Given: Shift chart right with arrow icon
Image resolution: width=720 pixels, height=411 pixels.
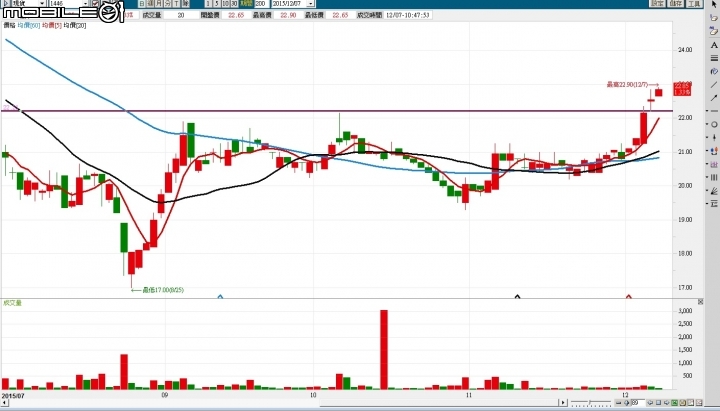Looking at the screenshot, I should point(667,403).
